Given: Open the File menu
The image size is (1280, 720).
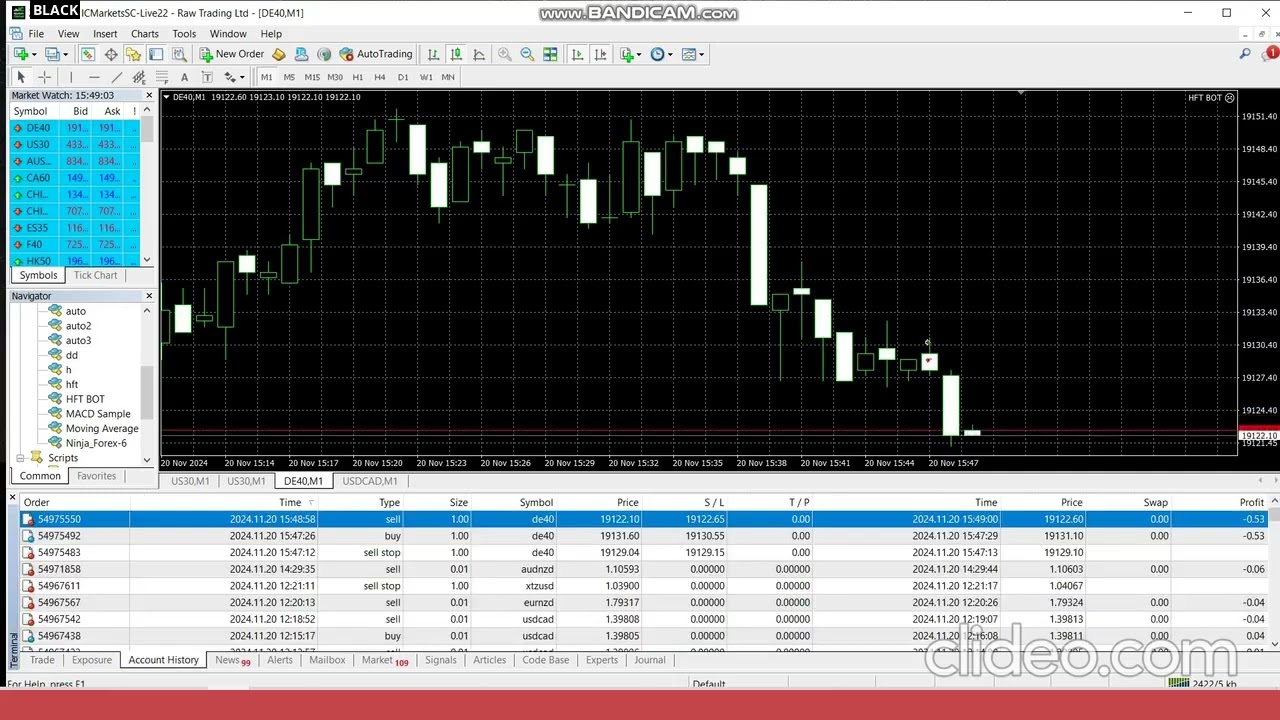Looking at the screenshot, I should tap(36, 34).
